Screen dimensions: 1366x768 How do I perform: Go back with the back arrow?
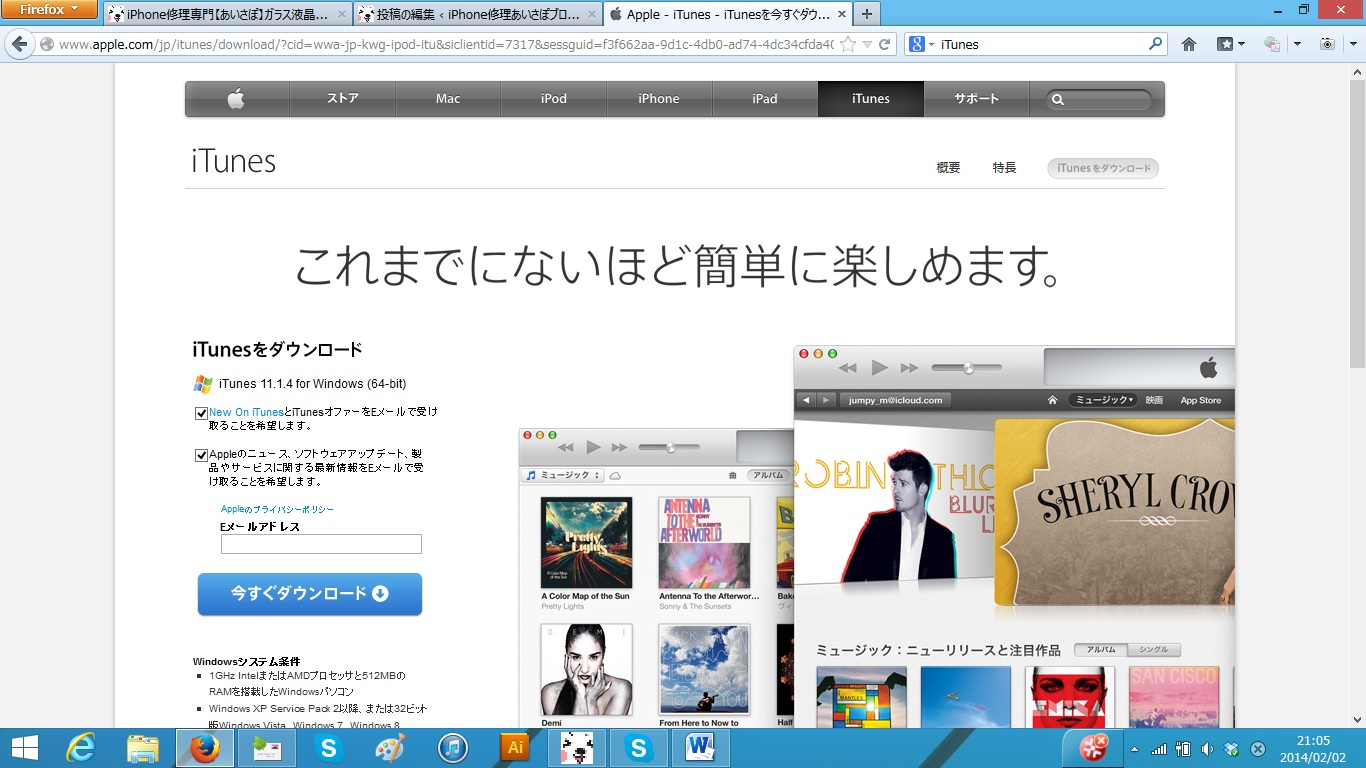17,44
